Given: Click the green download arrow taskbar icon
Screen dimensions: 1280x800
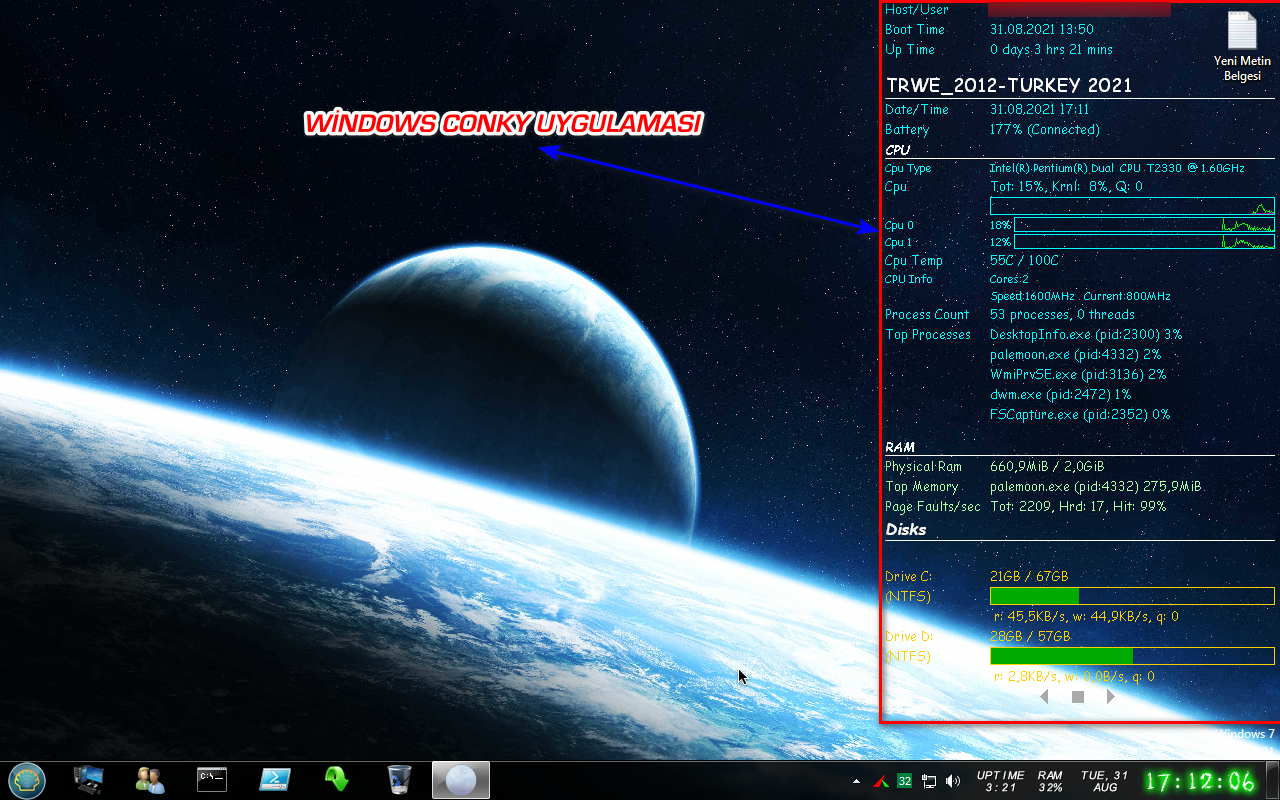Looking at the screenshot, I should (x=336, y=779).
